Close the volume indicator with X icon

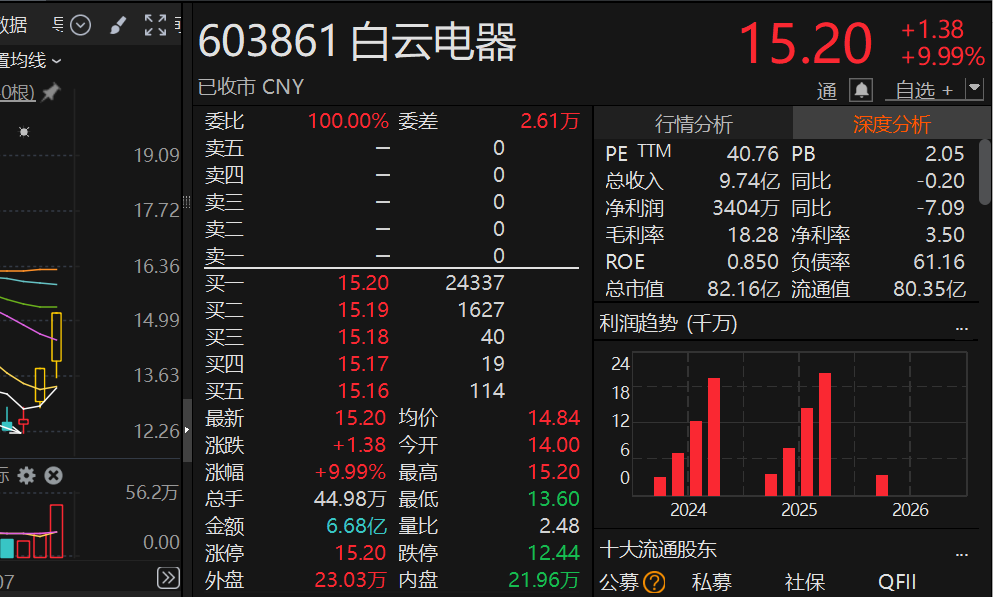pos(54,475)
